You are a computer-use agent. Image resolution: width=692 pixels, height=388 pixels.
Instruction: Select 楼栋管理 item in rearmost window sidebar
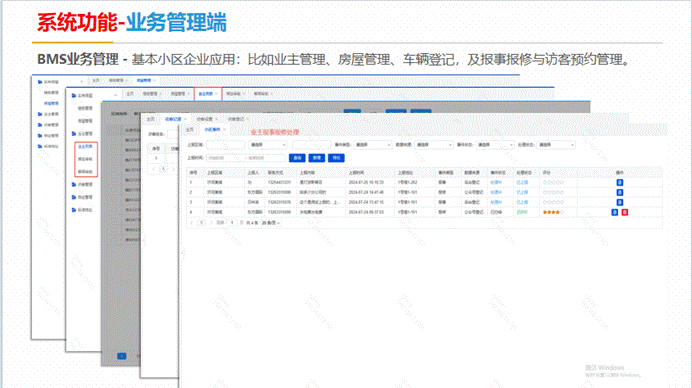(x=51, y=93)
